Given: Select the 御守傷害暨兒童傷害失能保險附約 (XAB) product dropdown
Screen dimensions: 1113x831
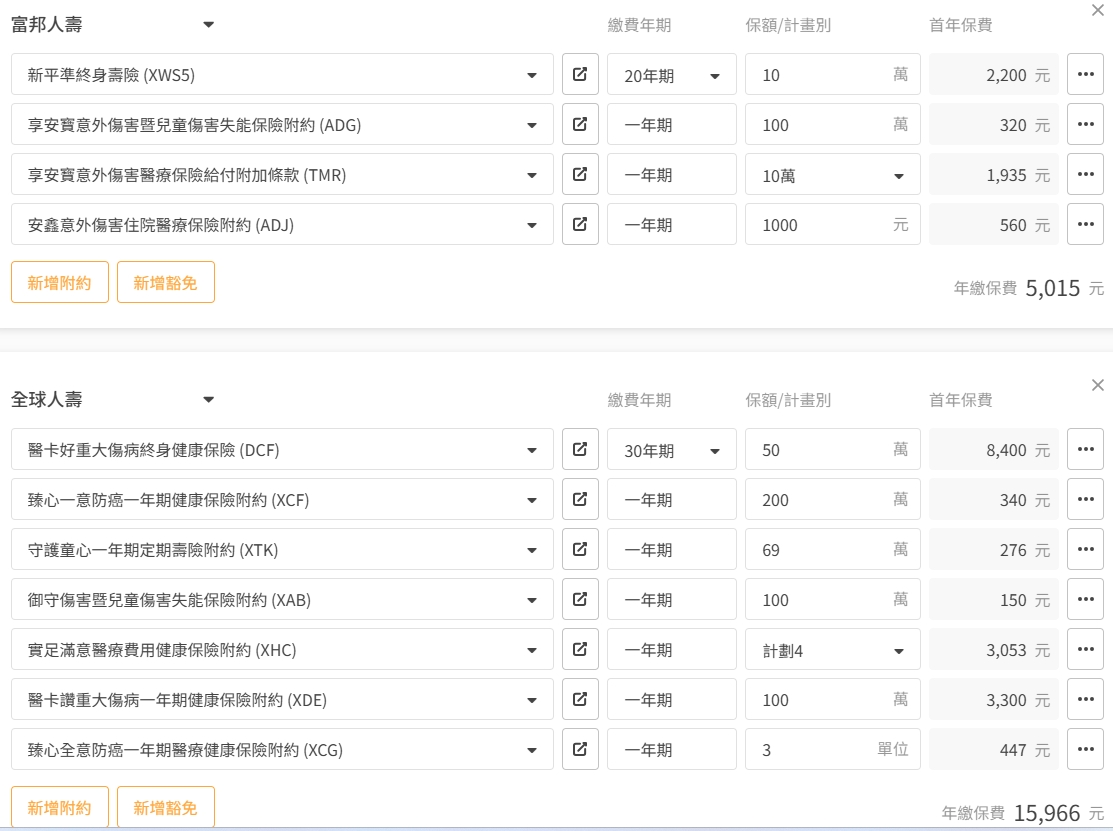Looking at the screenshot, I should pos(282,600).
